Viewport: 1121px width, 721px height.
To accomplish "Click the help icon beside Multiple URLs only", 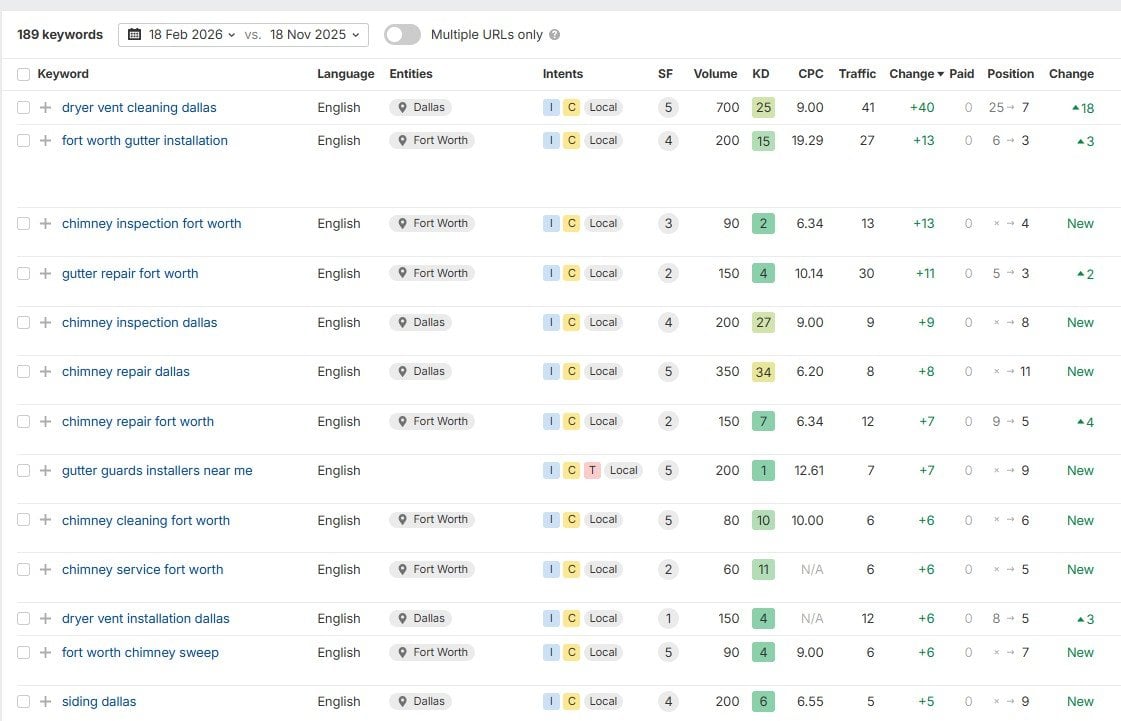I will [554, 34].
